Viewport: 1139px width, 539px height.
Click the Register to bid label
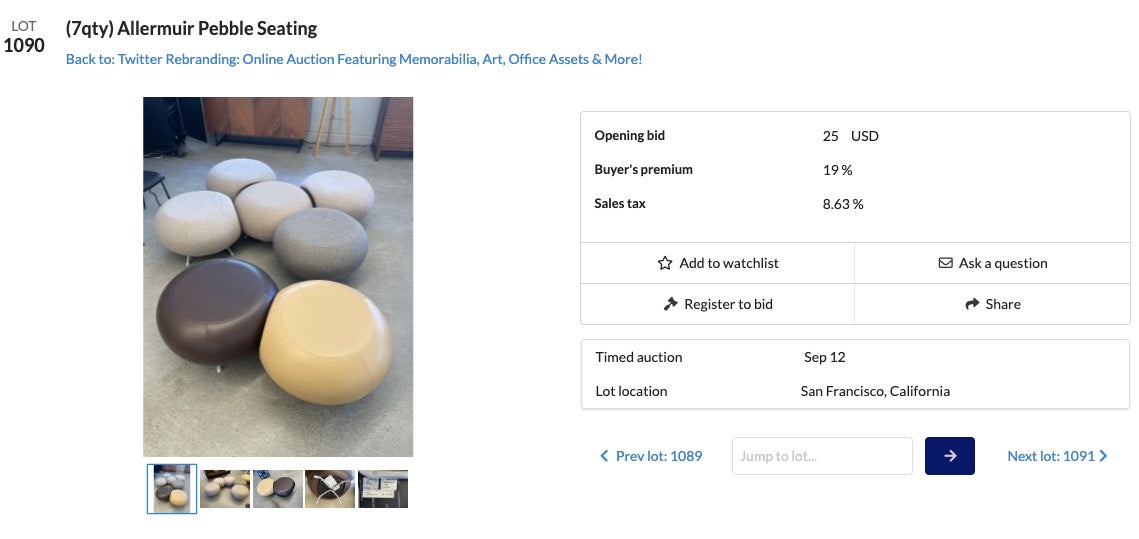coord(728,304)
